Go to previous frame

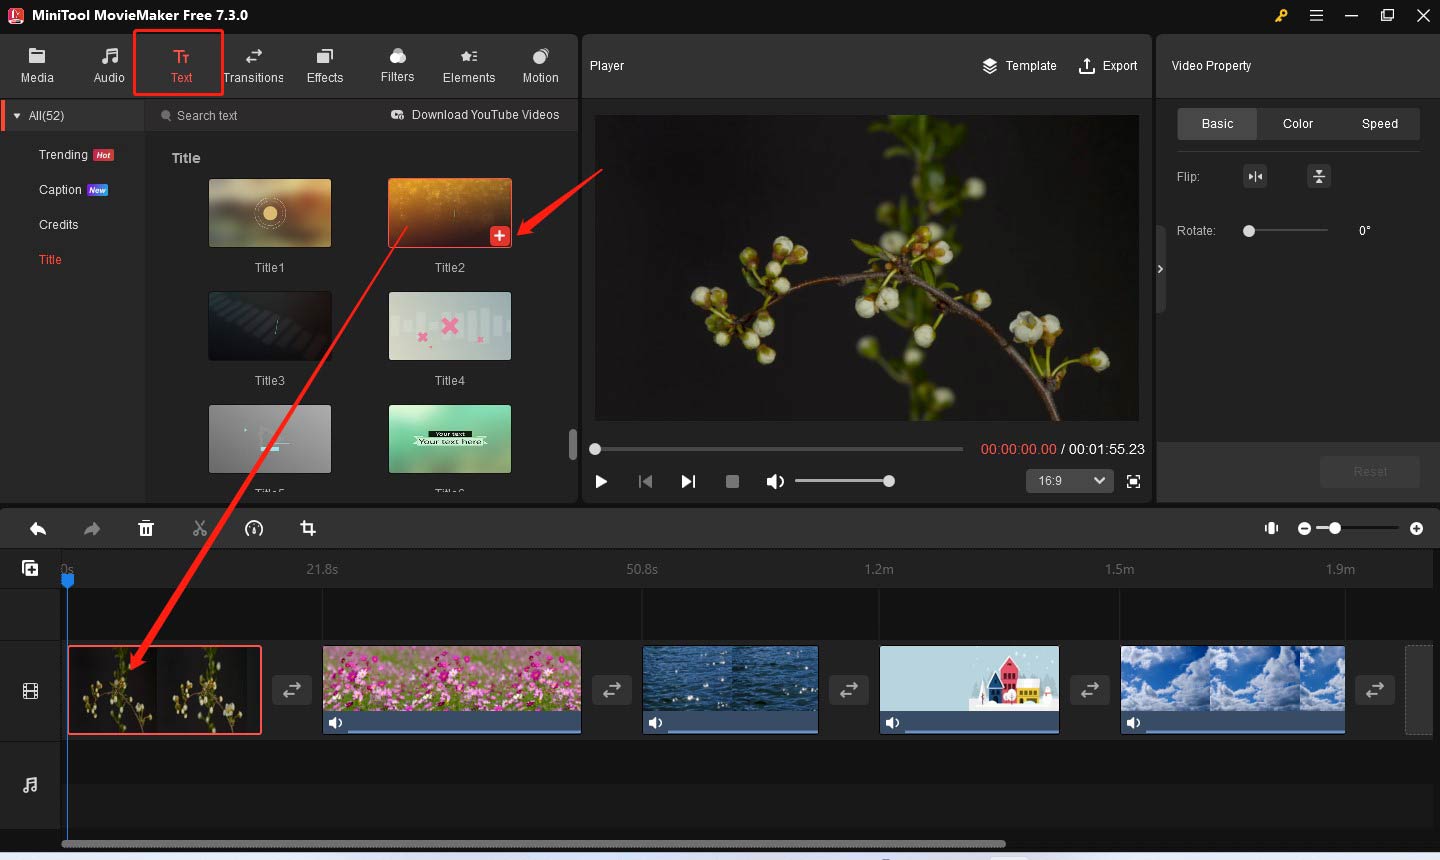[645, 482]
